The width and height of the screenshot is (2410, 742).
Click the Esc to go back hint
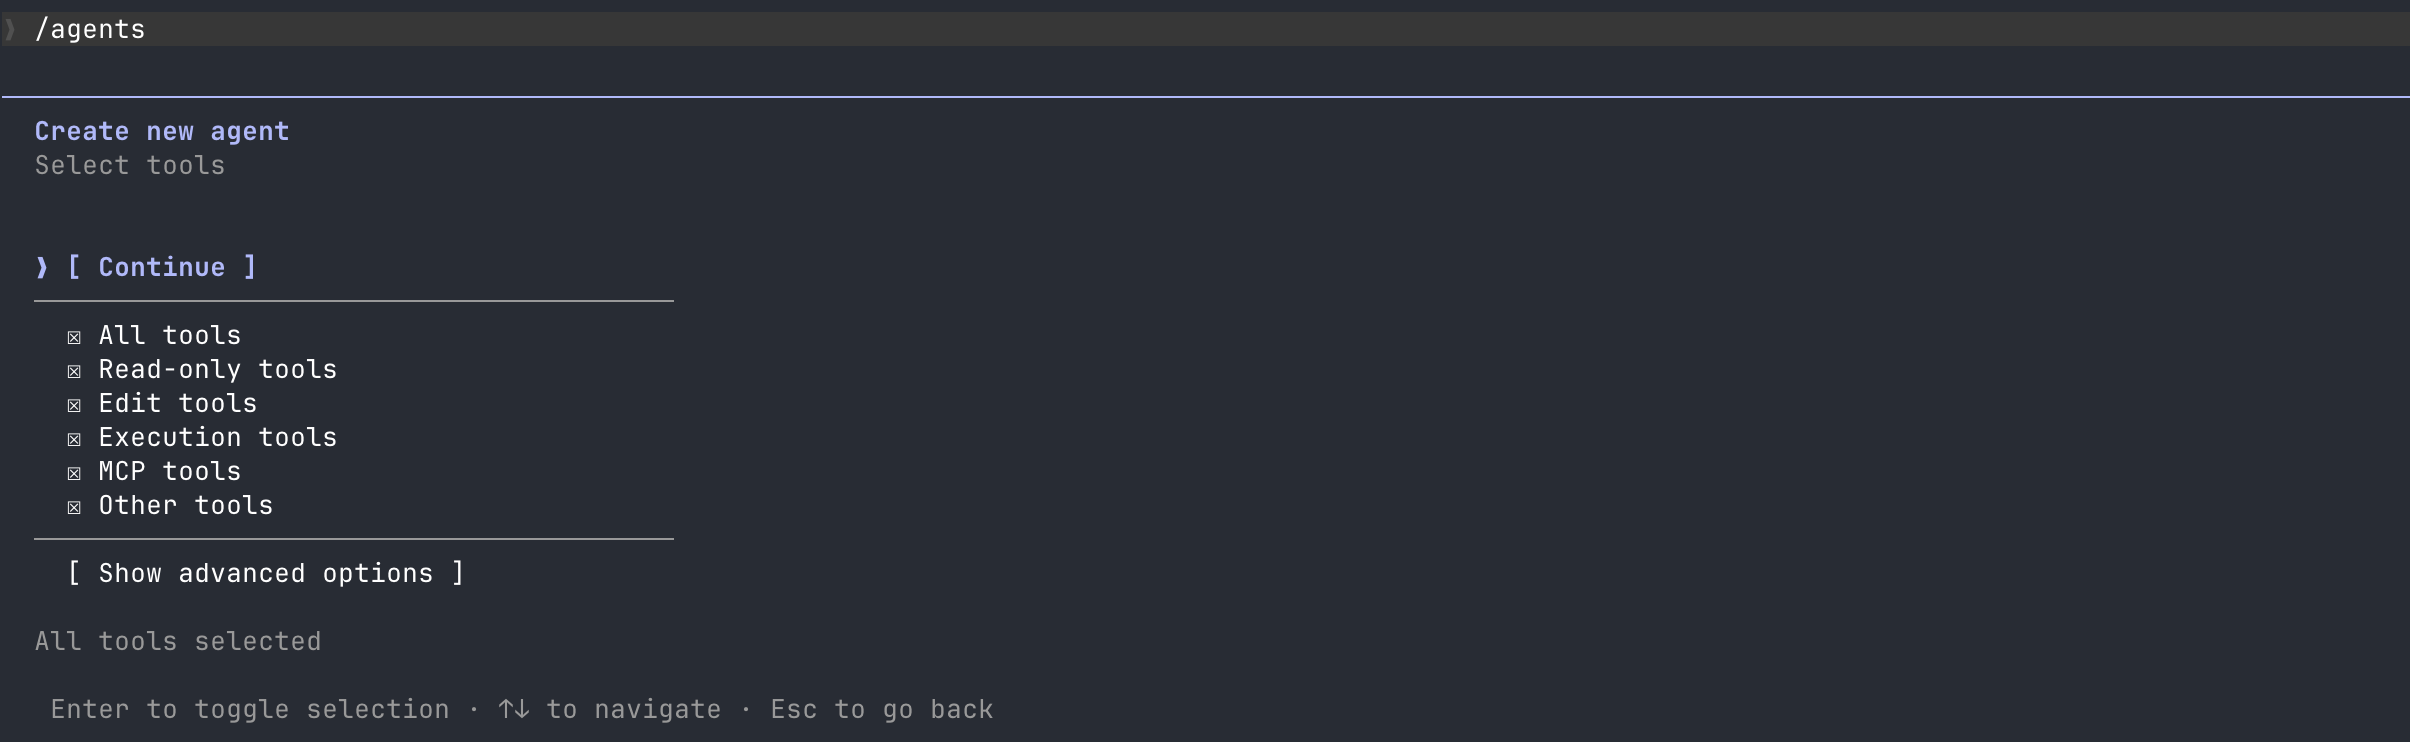(x=882, y=709)
